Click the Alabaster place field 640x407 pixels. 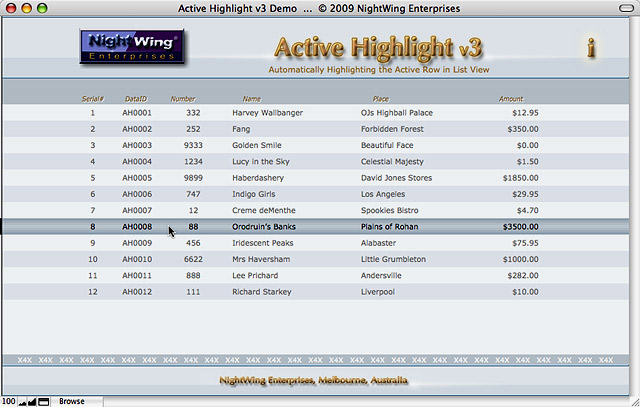tap(378, 243)
